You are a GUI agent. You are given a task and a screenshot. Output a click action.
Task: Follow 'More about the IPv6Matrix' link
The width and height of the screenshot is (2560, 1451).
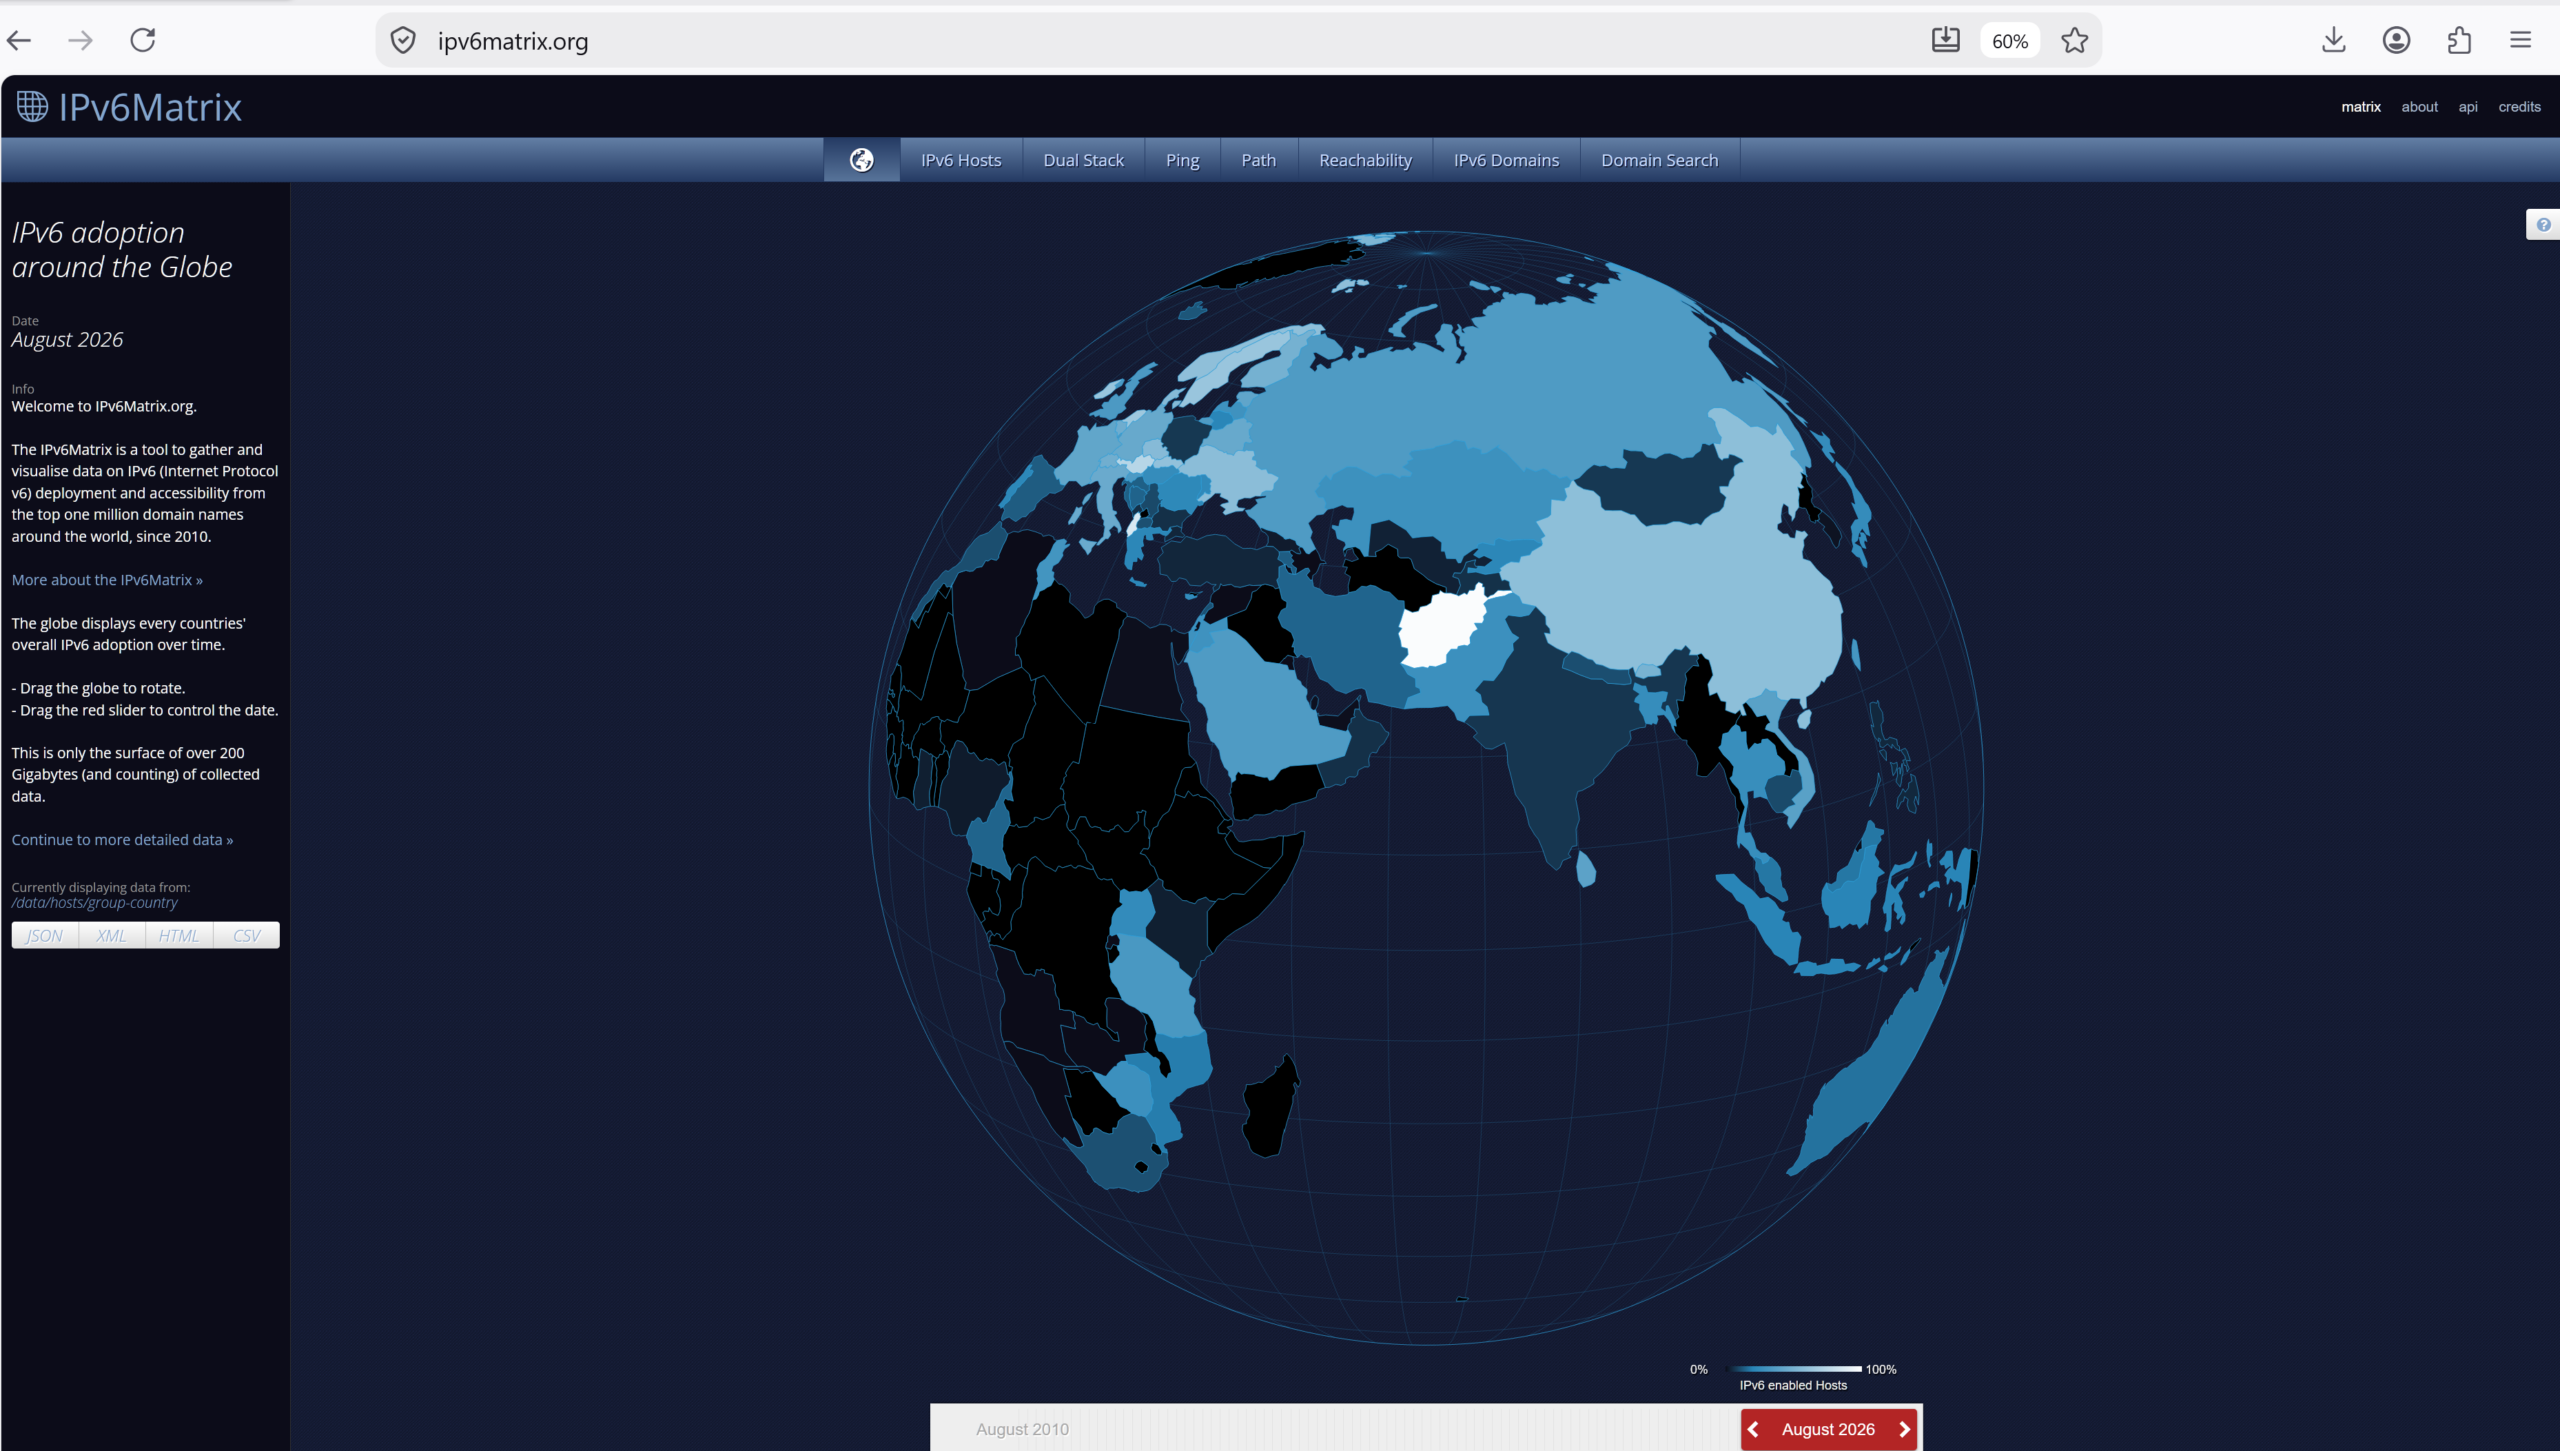pos(107,580)
